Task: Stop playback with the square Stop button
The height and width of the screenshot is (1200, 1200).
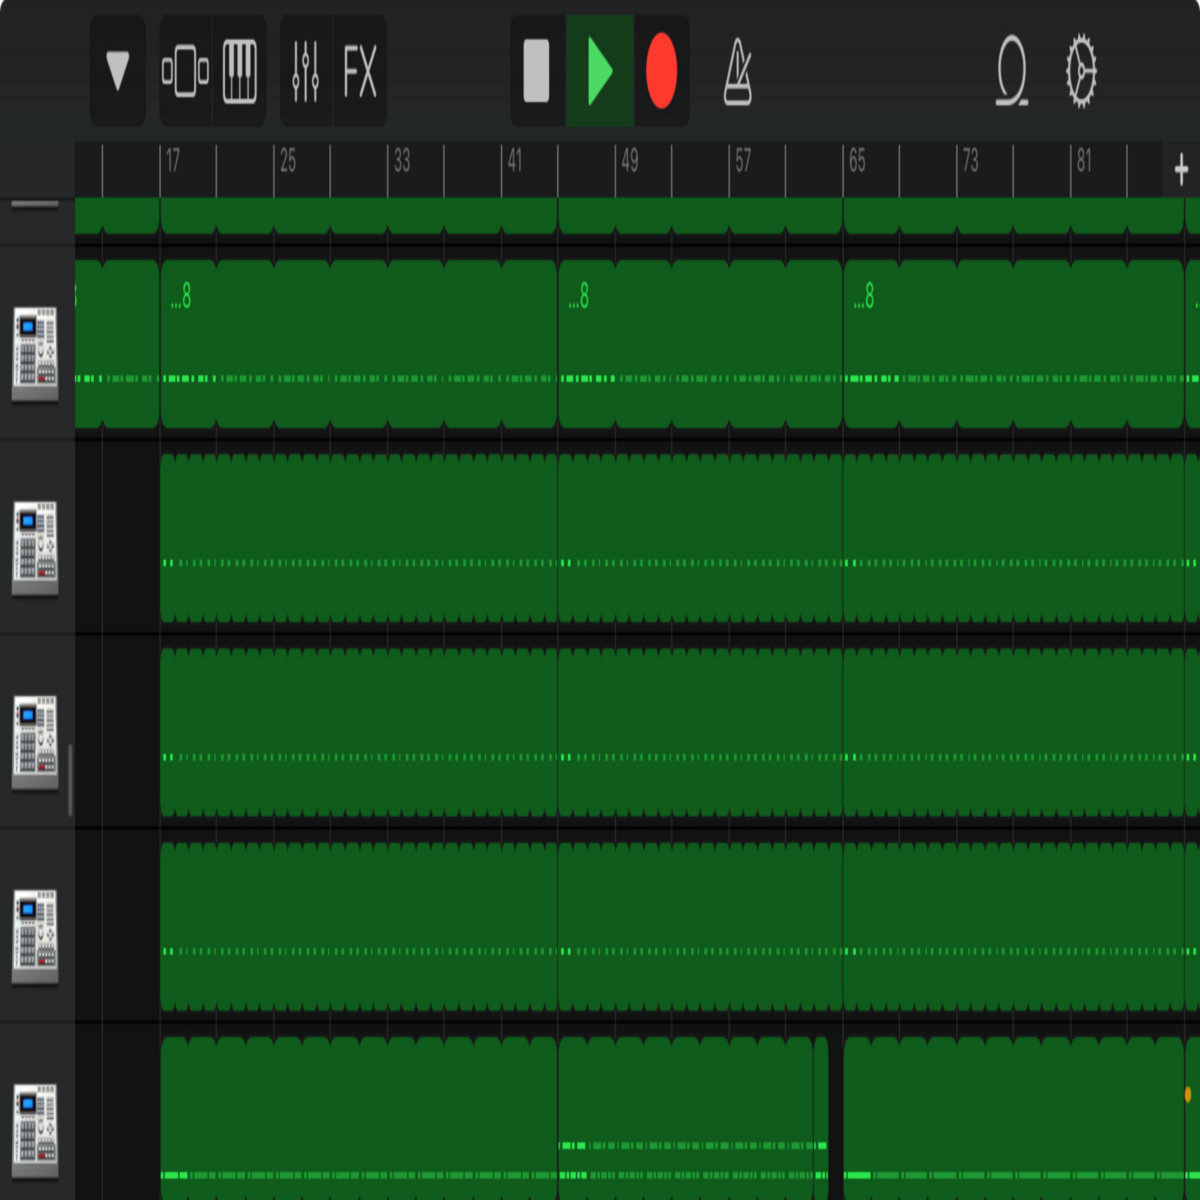Action: point(537,71)
